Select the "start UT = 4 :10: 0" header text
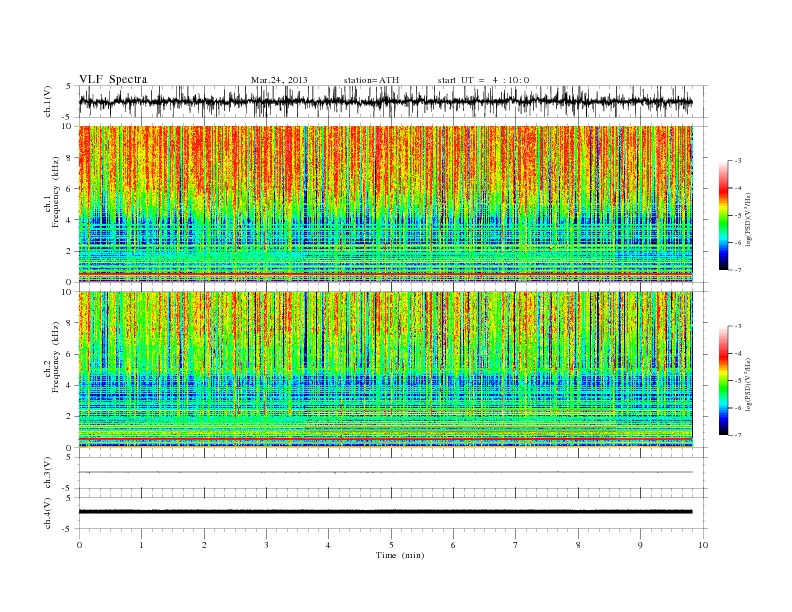This screenshot has width=792, height=612. pyautogui.click(x=483, y=80)
